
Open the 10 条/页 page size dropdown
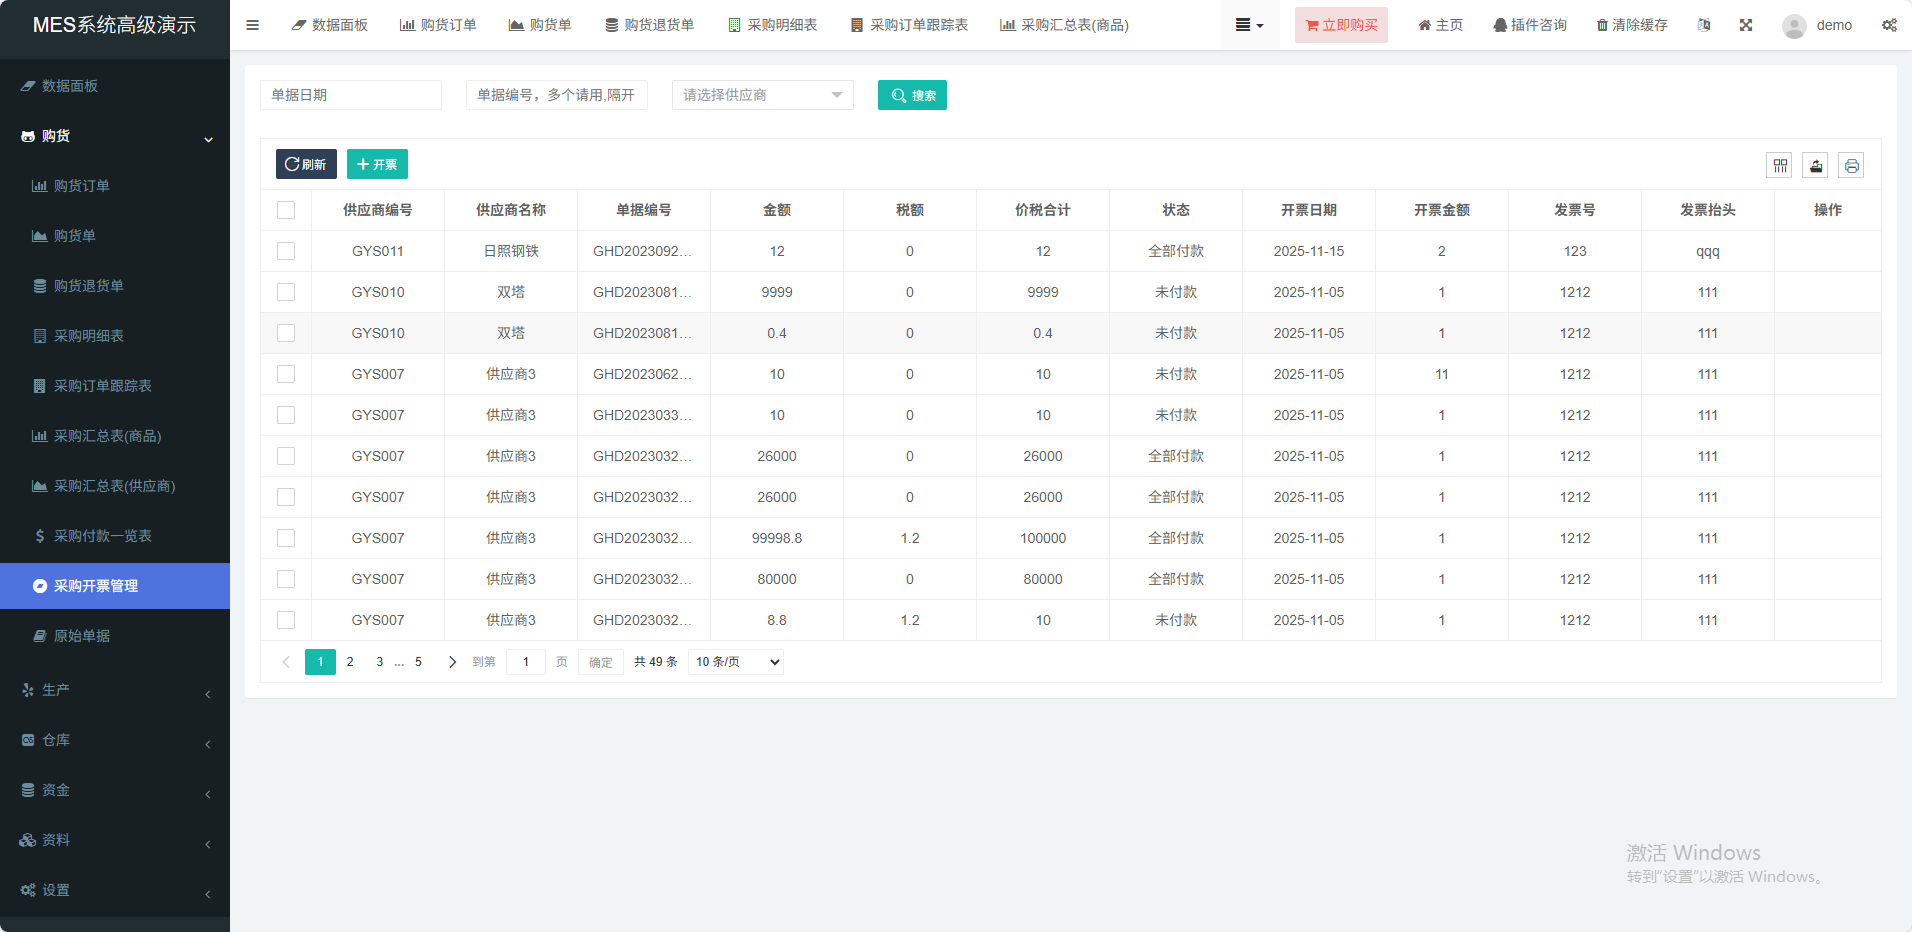click(x=736, y=662)
